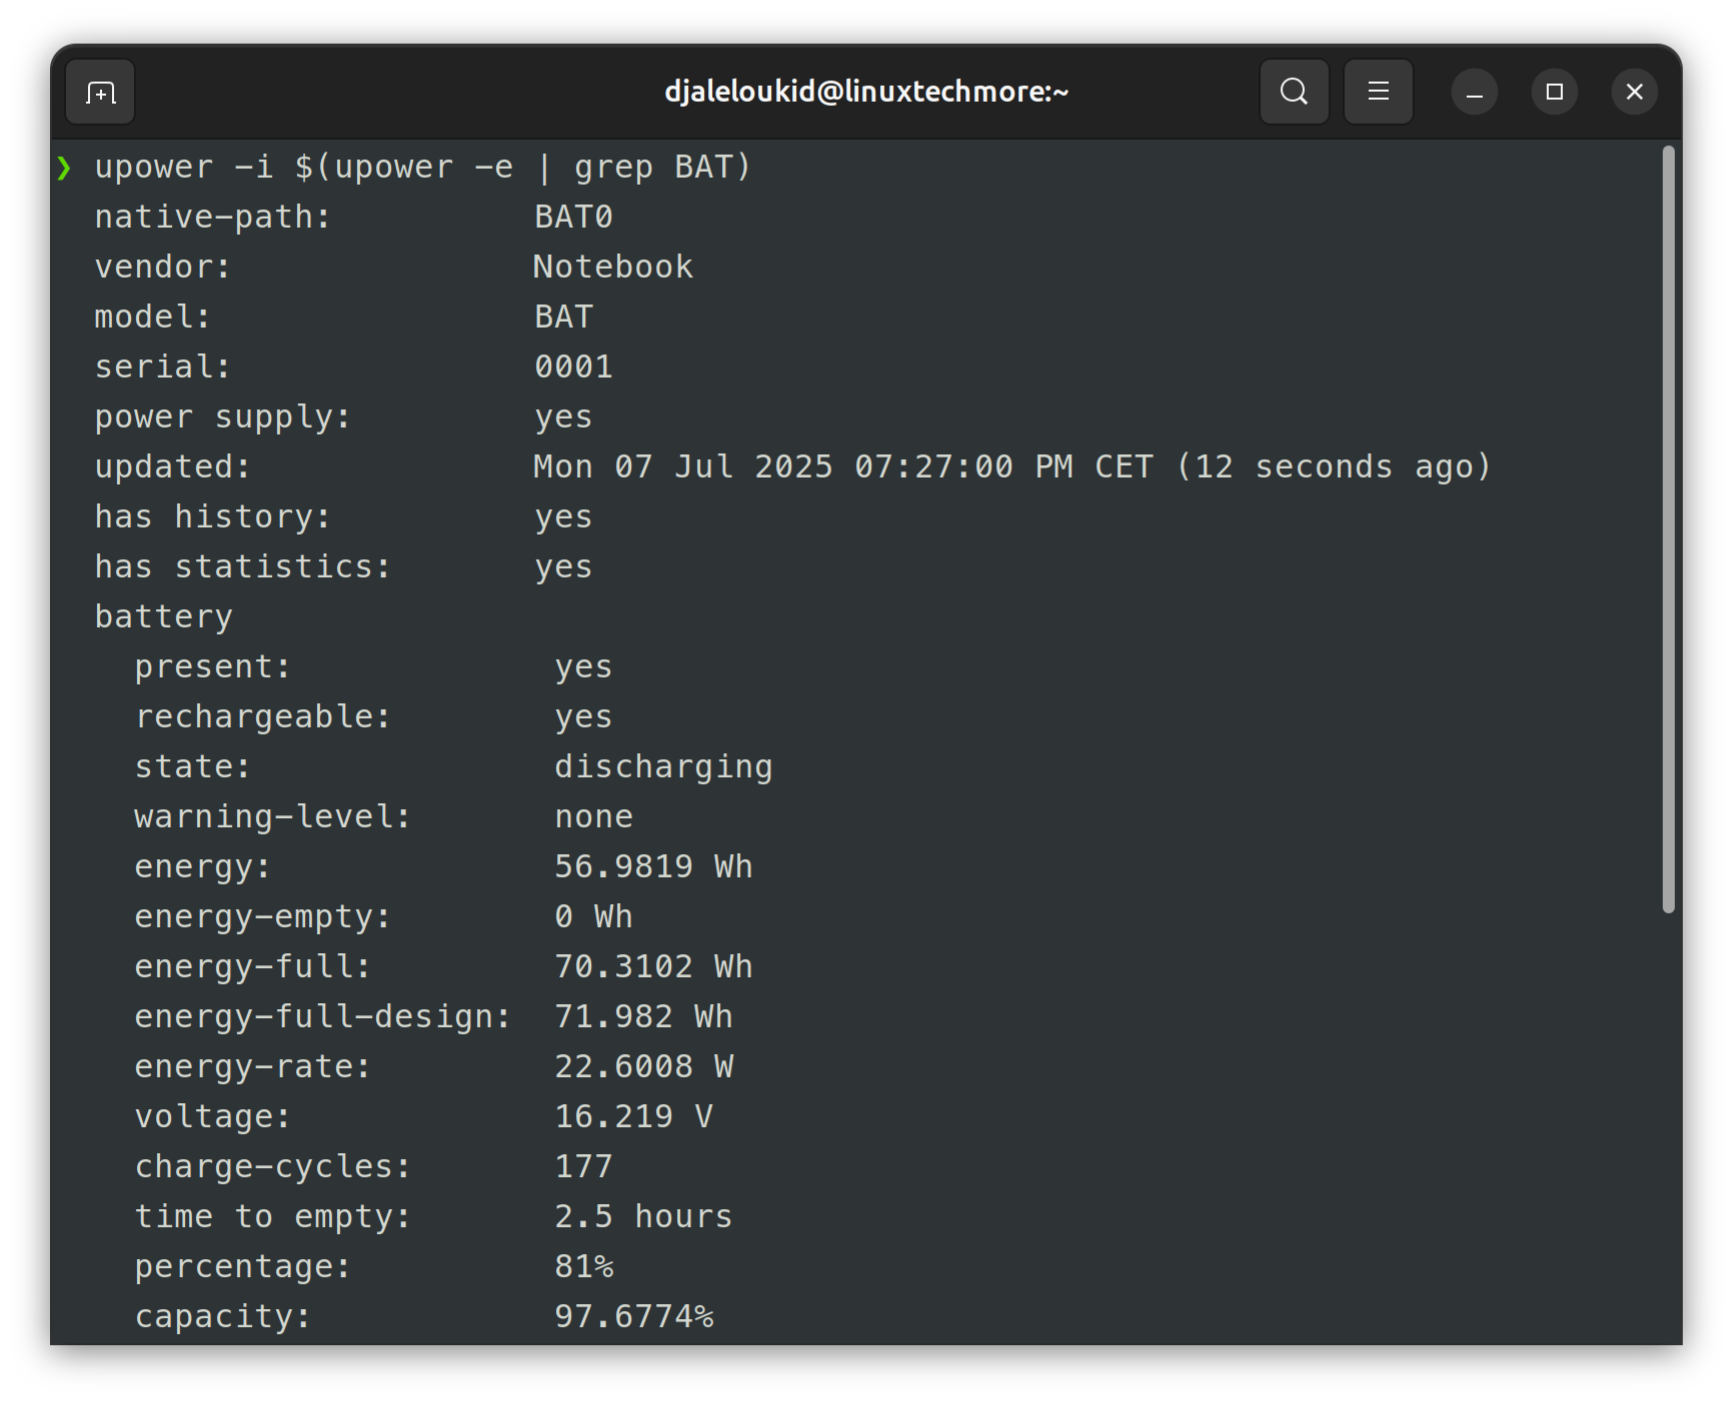Viewport: 1732px width, 1402px height.
Task: Click the BAT0 native-path value
Action: [x=573, y=217]
